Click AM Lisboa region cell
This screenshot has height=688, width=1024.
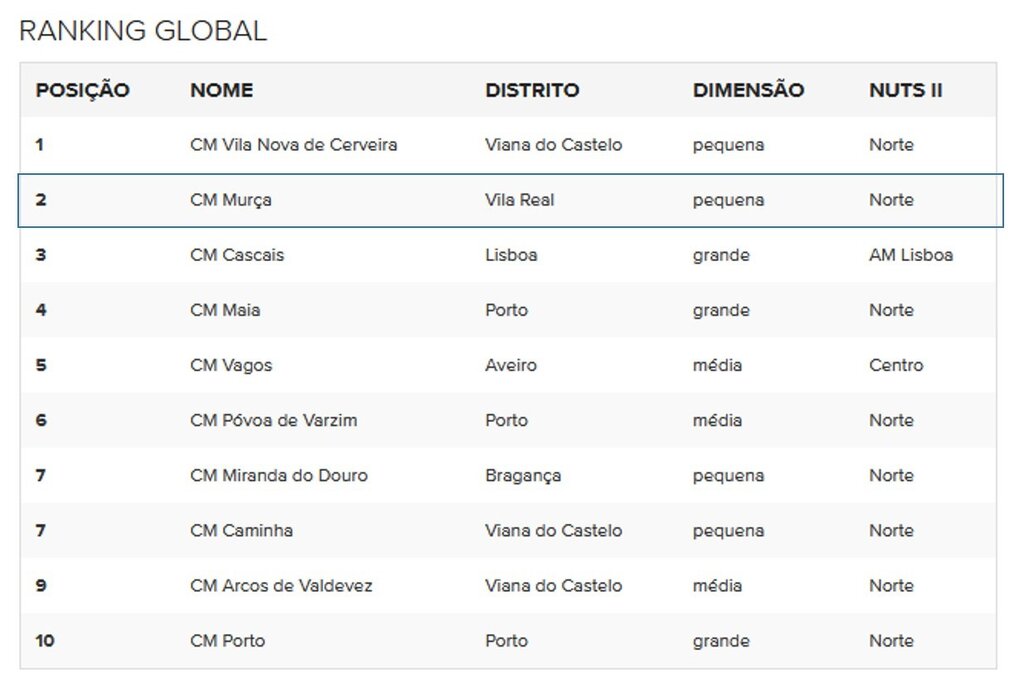click(x=911, y=255)
